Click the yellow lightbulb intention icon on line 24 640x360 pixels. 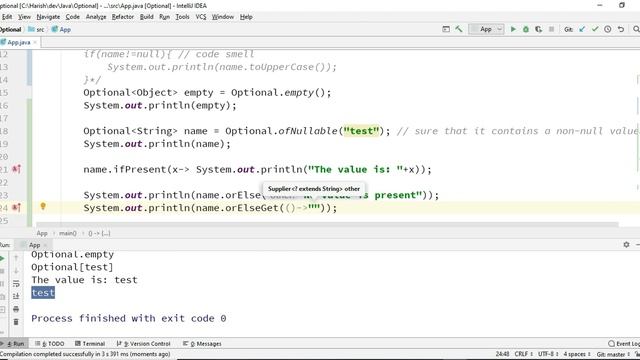click(x=43, y=206)
